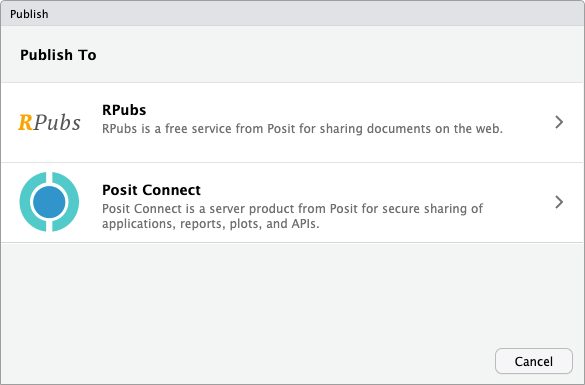Click the Posit Connect server product description
Screen dimensions: 585x385
point(292,216)
